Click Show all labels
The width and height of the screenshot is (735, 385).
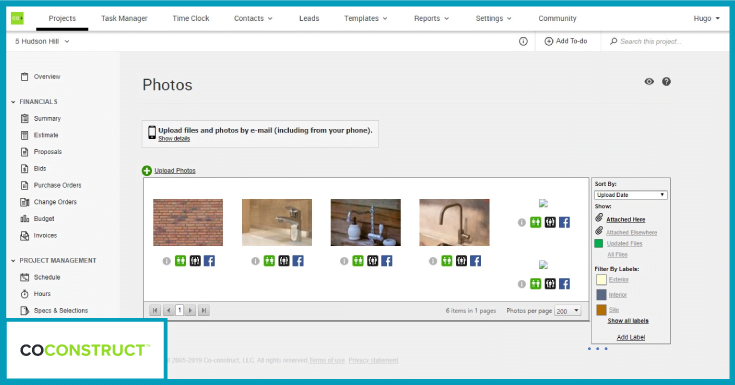(628, 321)
